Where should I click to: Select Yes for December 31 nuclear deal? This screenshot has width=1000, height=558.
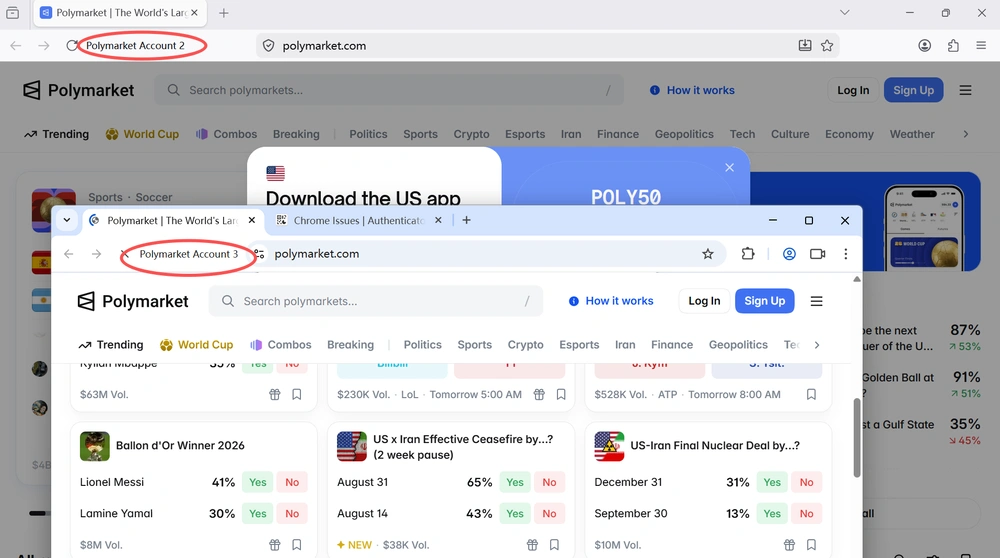coord(772,482)
